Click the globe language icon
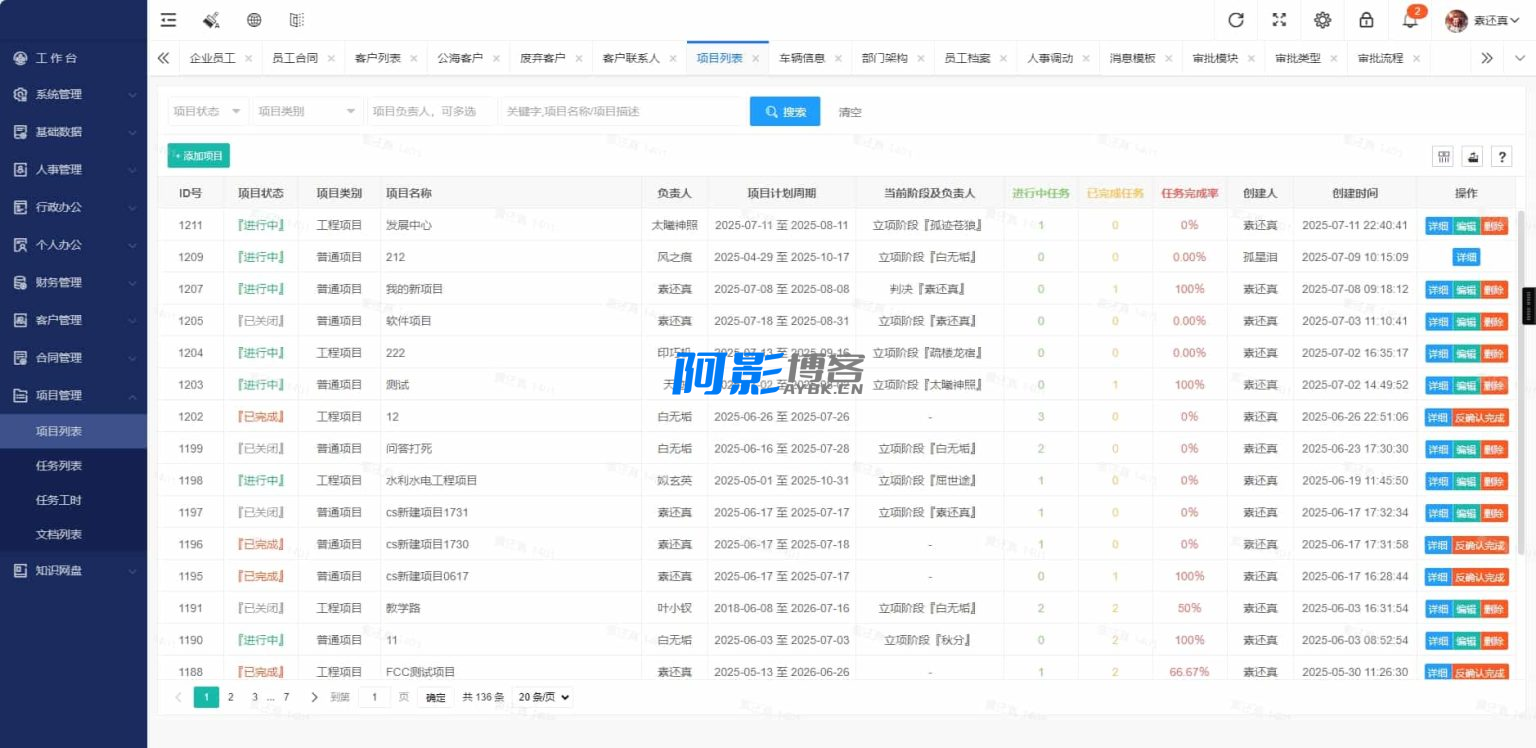This screenshot has width=1536, height=748. [x=254, y=20]
